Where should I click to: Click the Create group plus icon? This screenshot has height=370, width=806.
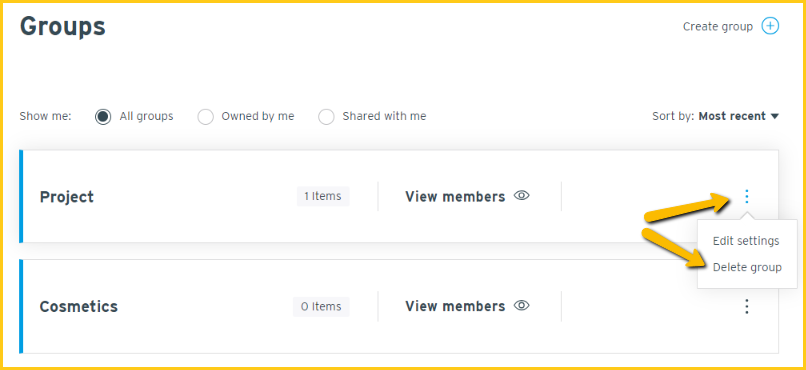(770, 26)
